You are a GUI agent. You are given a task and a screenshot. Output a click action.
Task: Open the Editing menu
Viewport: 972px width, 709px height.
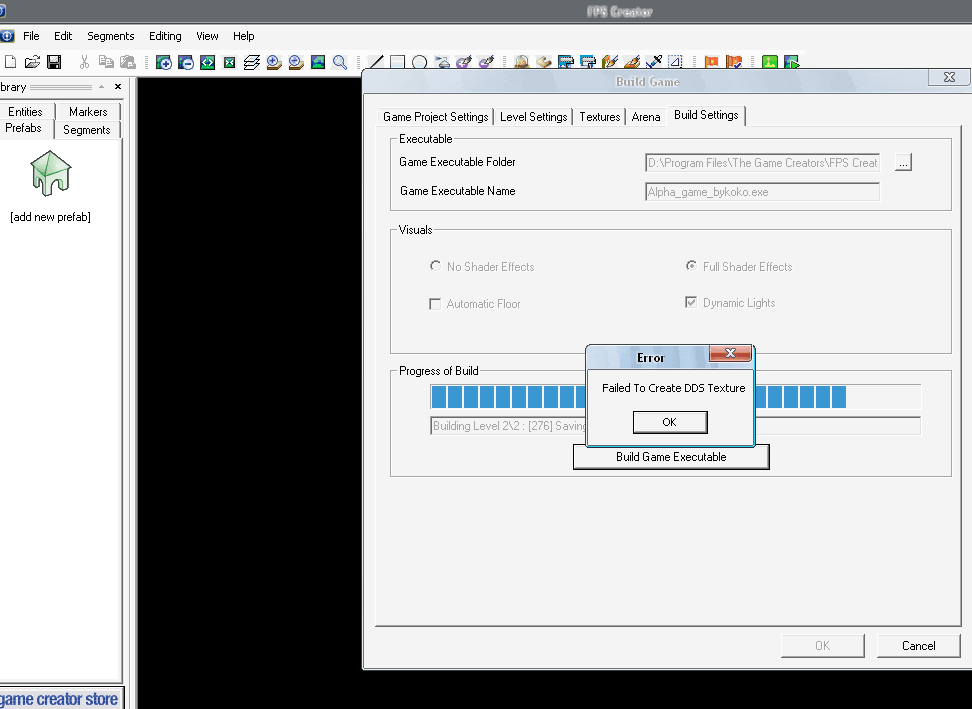(x=165, y=36)
